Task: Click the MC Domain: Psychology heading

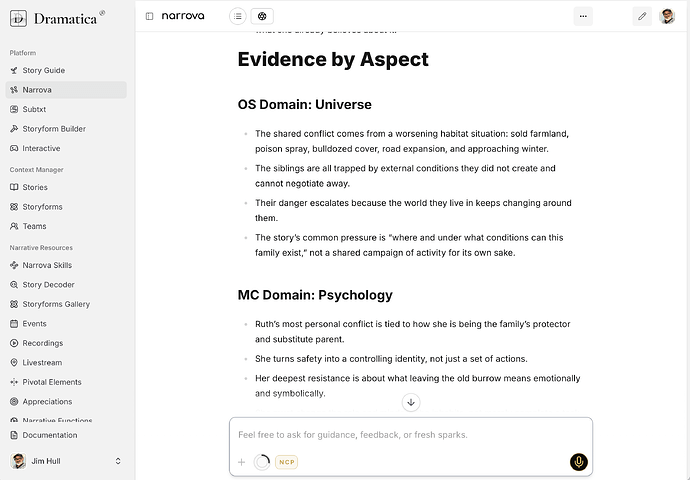Action: coord(315,295)
